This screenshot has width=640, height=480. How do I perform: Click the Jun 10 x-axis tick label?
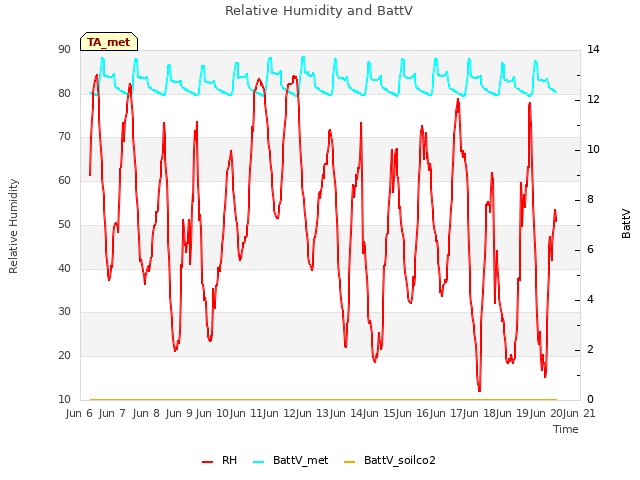(212, 413)
